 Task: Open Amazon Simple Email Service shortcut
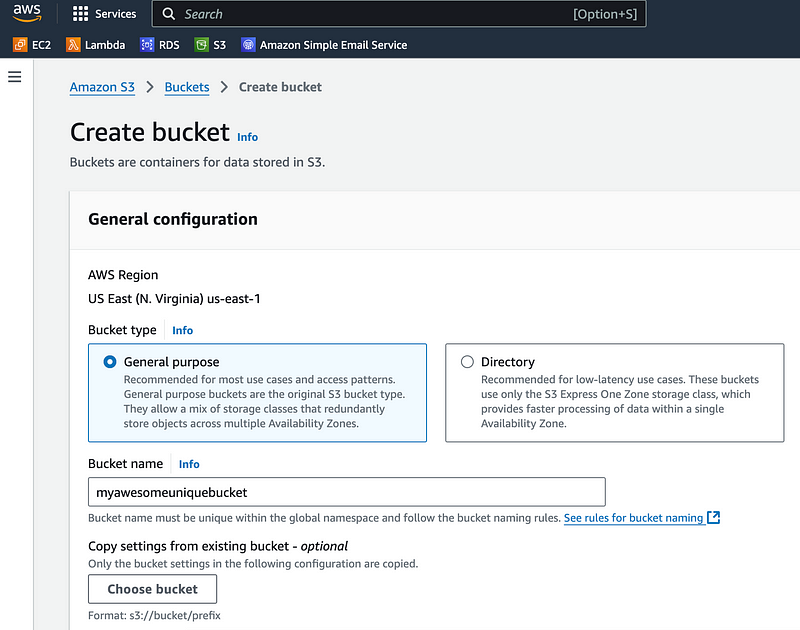(324, 45)
